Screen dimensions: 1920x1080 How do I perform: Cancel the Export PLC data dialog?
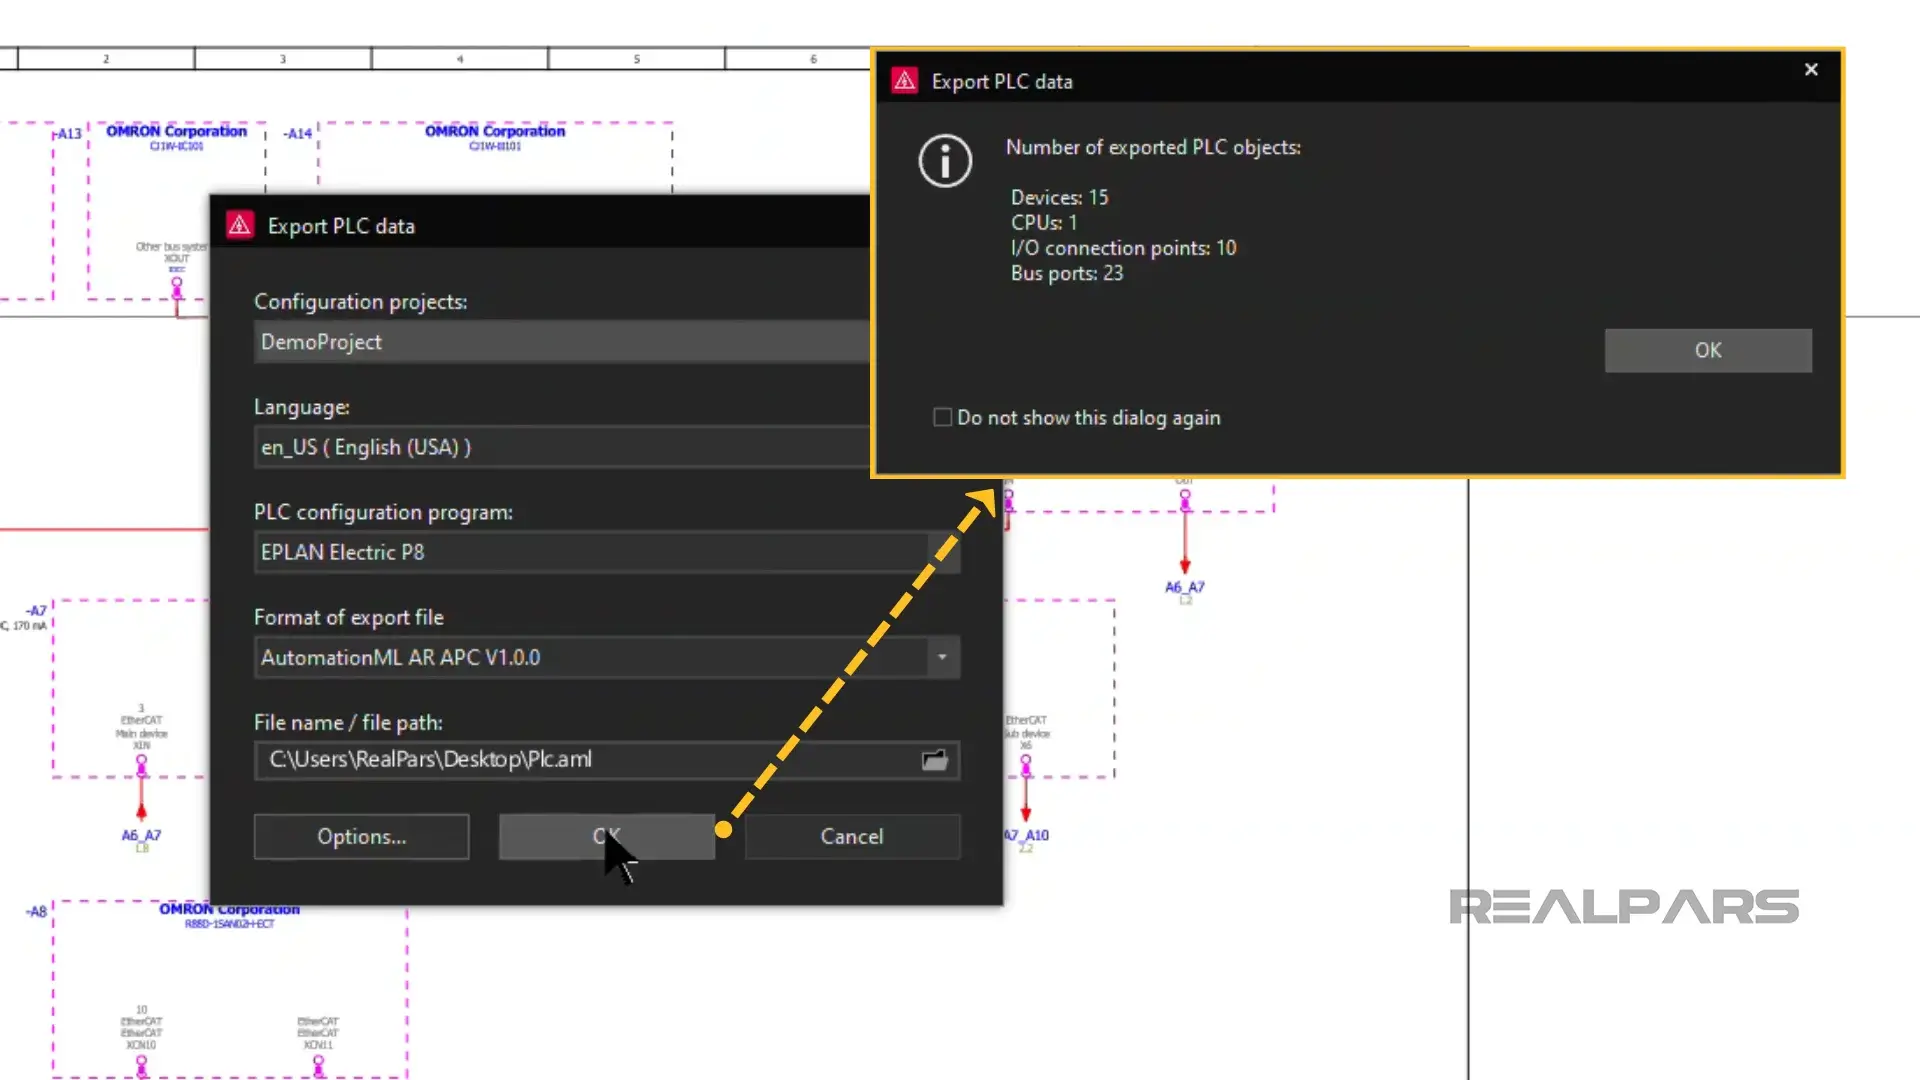(852, 837)
